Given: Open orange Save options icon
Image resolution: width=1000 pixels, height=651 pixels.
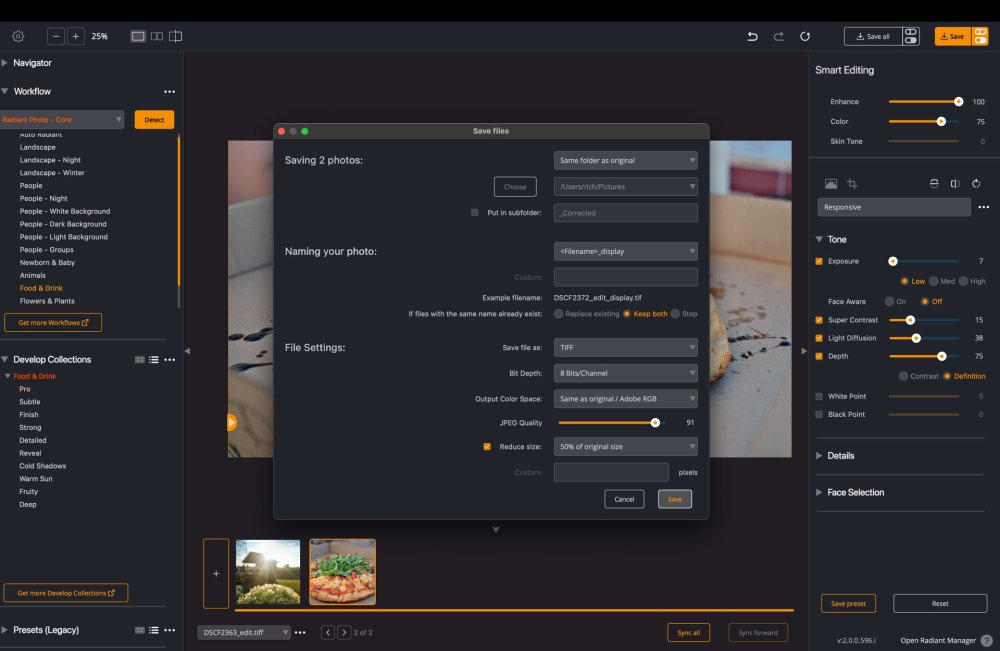Looking at the screenshot, I should tap(980, 36).
